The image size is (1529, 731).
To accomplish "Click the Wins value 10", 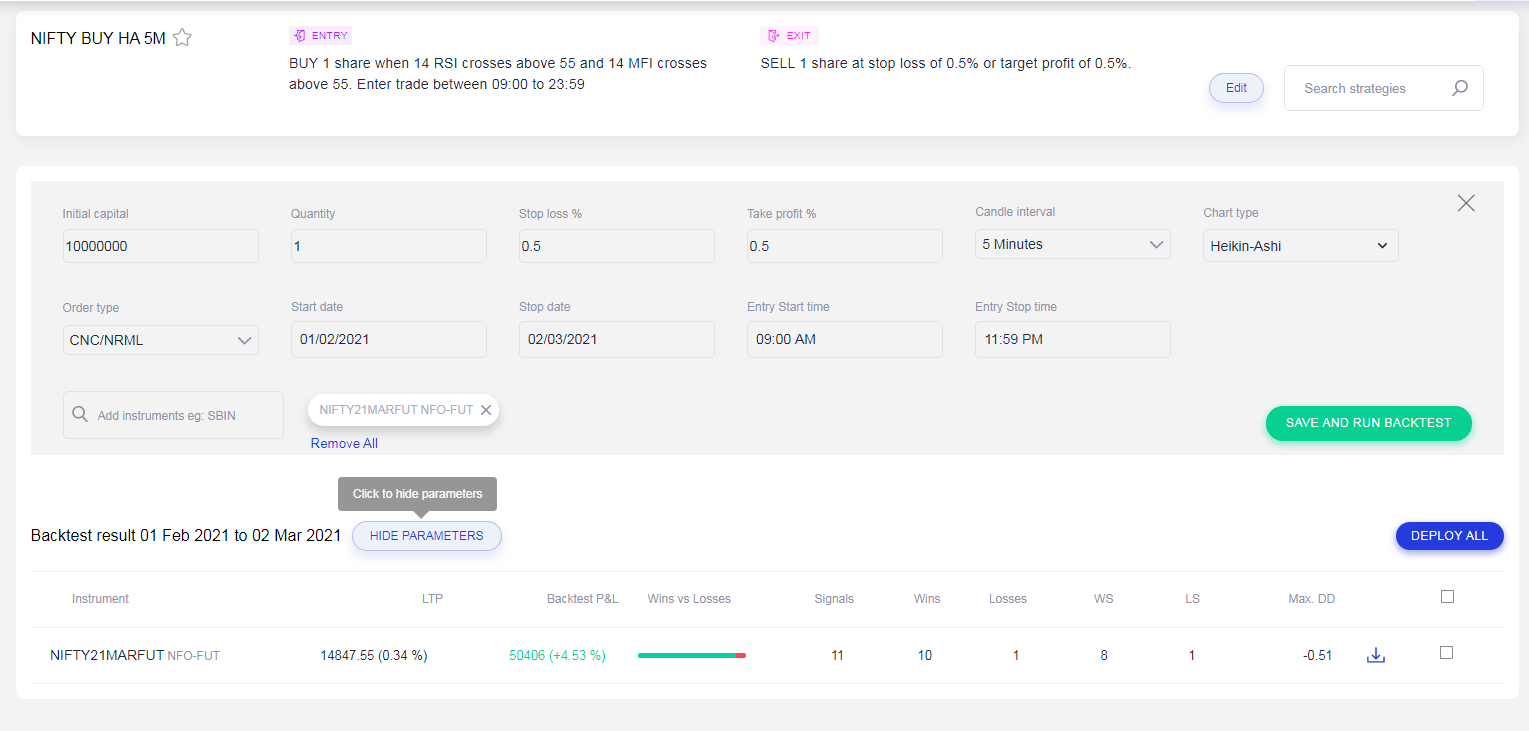I will (x=925, y=656).
